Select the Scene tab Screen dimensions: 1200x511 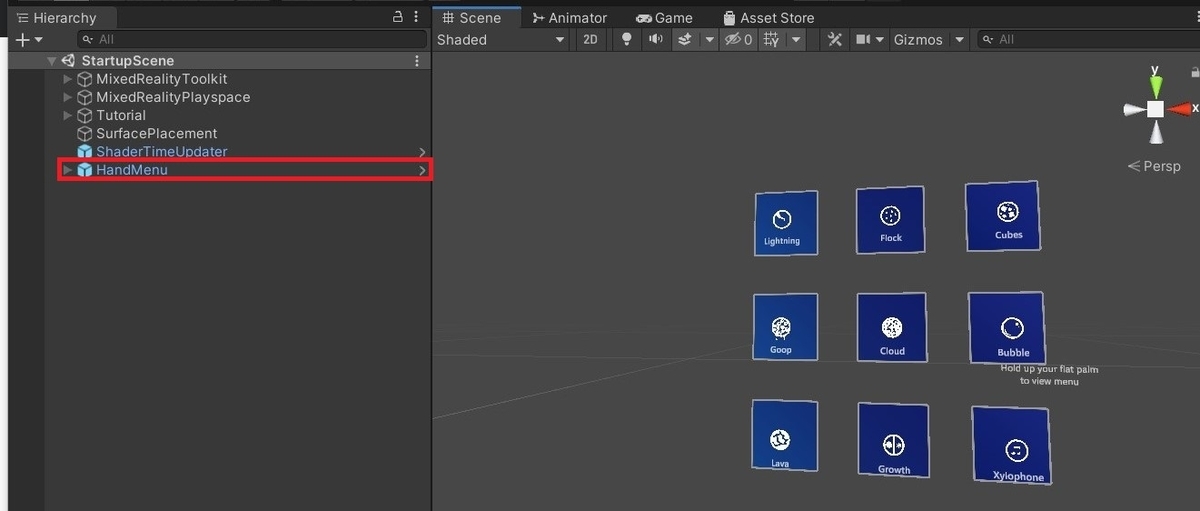(x=477, y=18)
